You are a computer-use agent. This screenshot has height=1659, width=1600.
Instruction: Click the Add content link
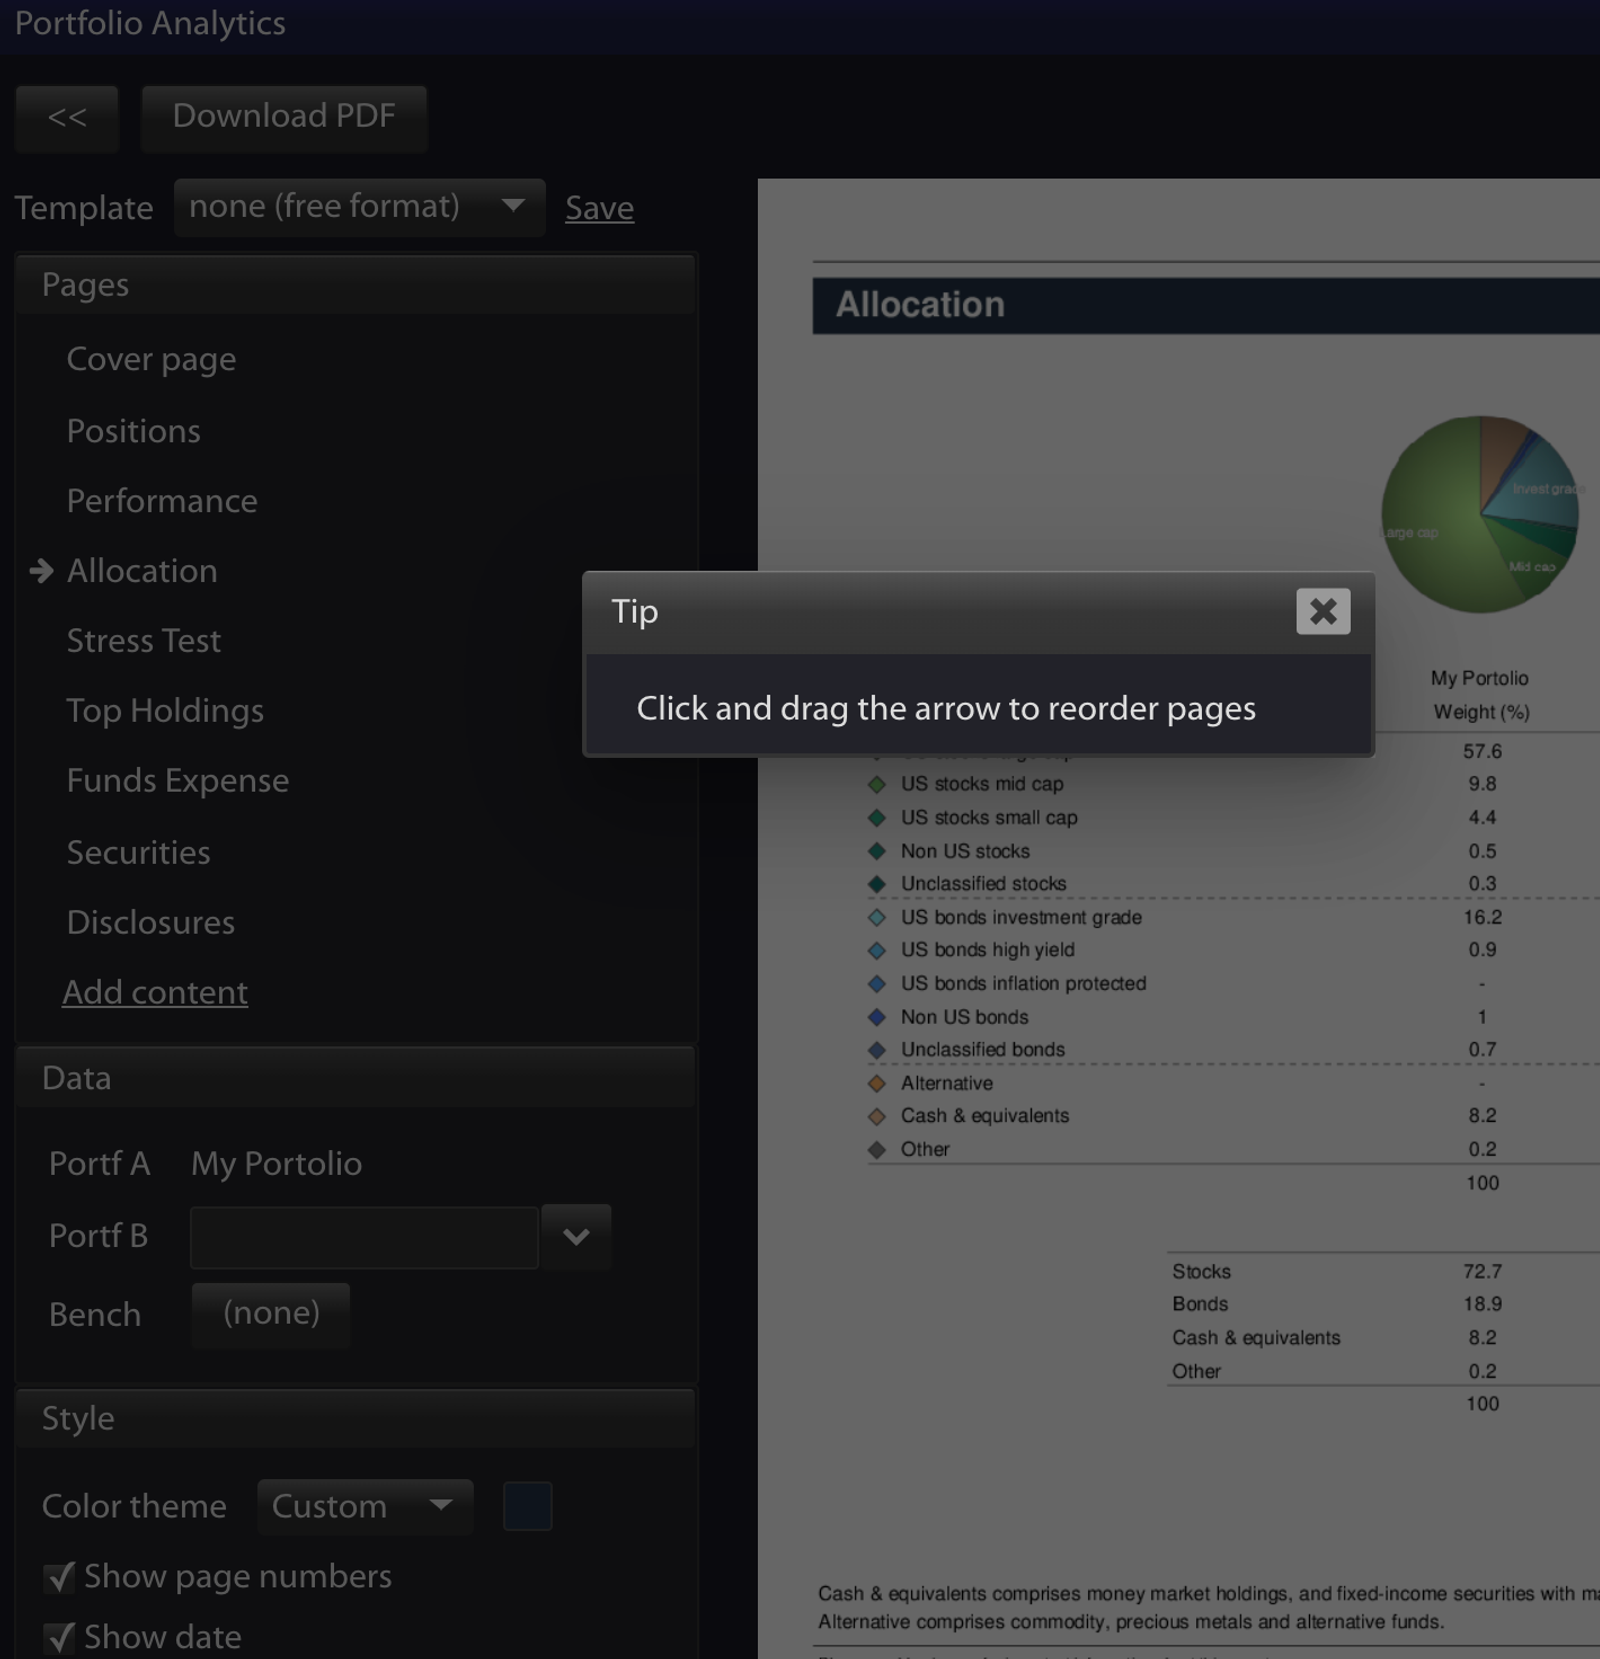[x=155, y=993]
